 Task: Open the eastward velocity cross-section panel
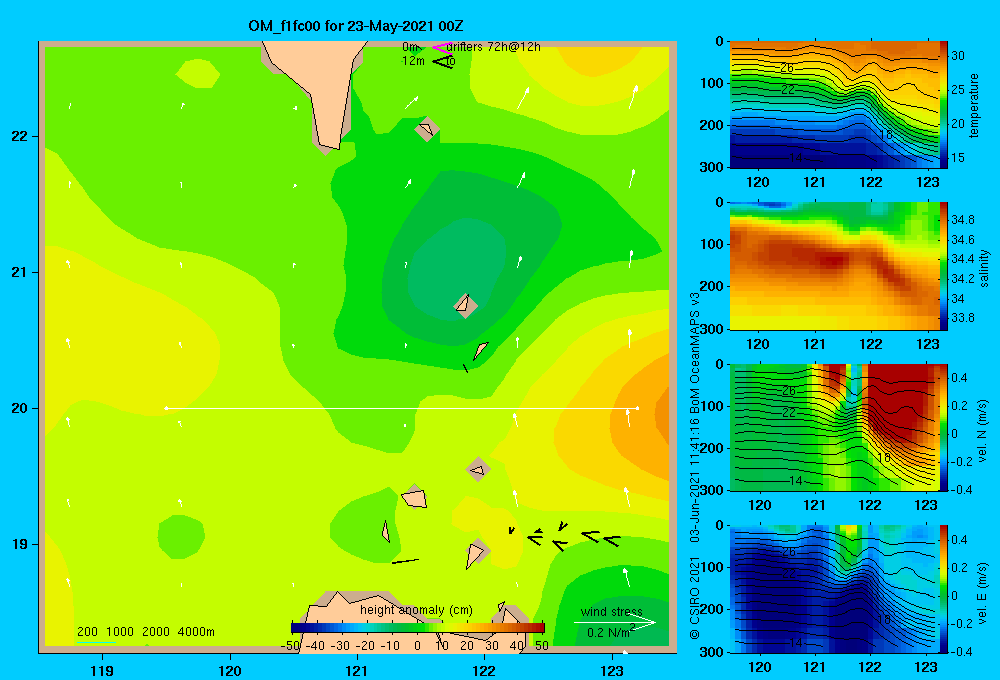(x=835, y=589)
